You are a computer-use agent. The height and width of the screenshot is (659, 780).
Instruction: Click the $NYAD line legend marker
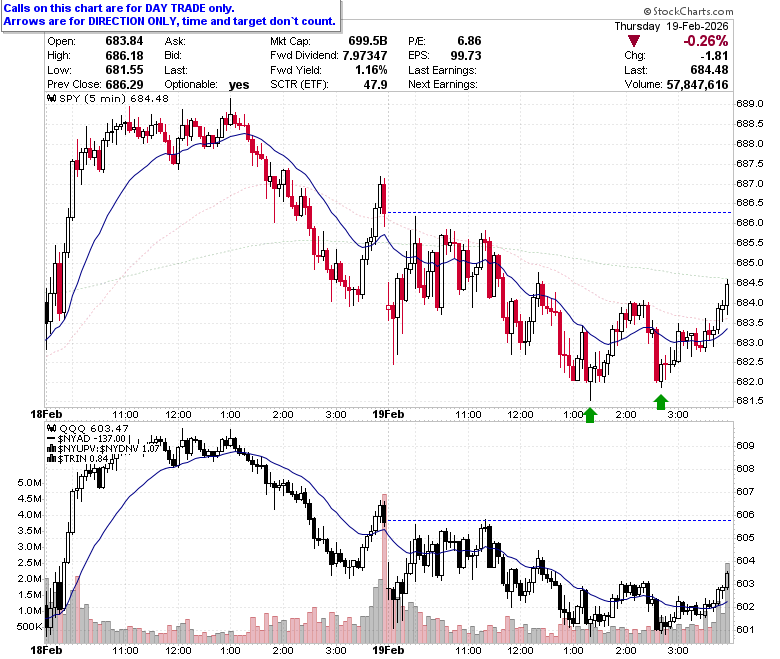[x=52, y=439]
